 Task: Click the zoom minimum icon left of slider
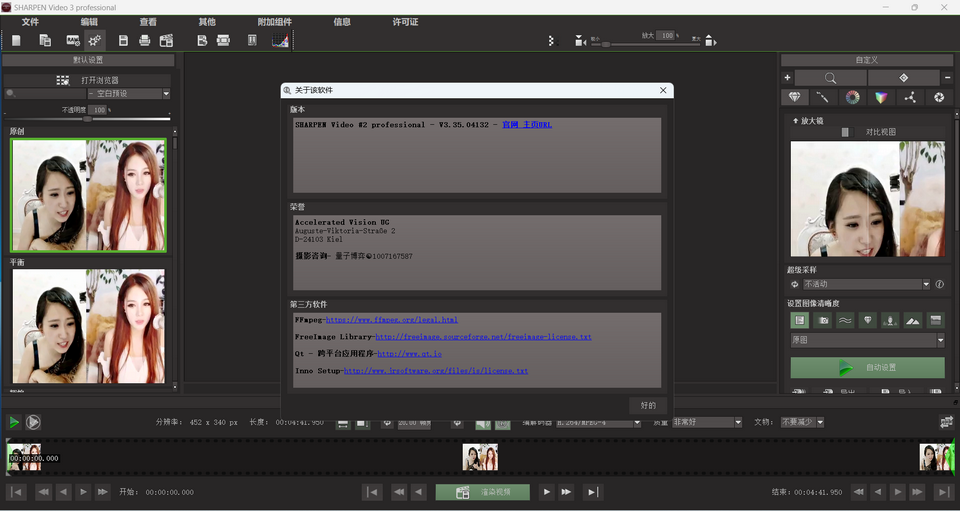pyautogui.click(x=580, y=40)
